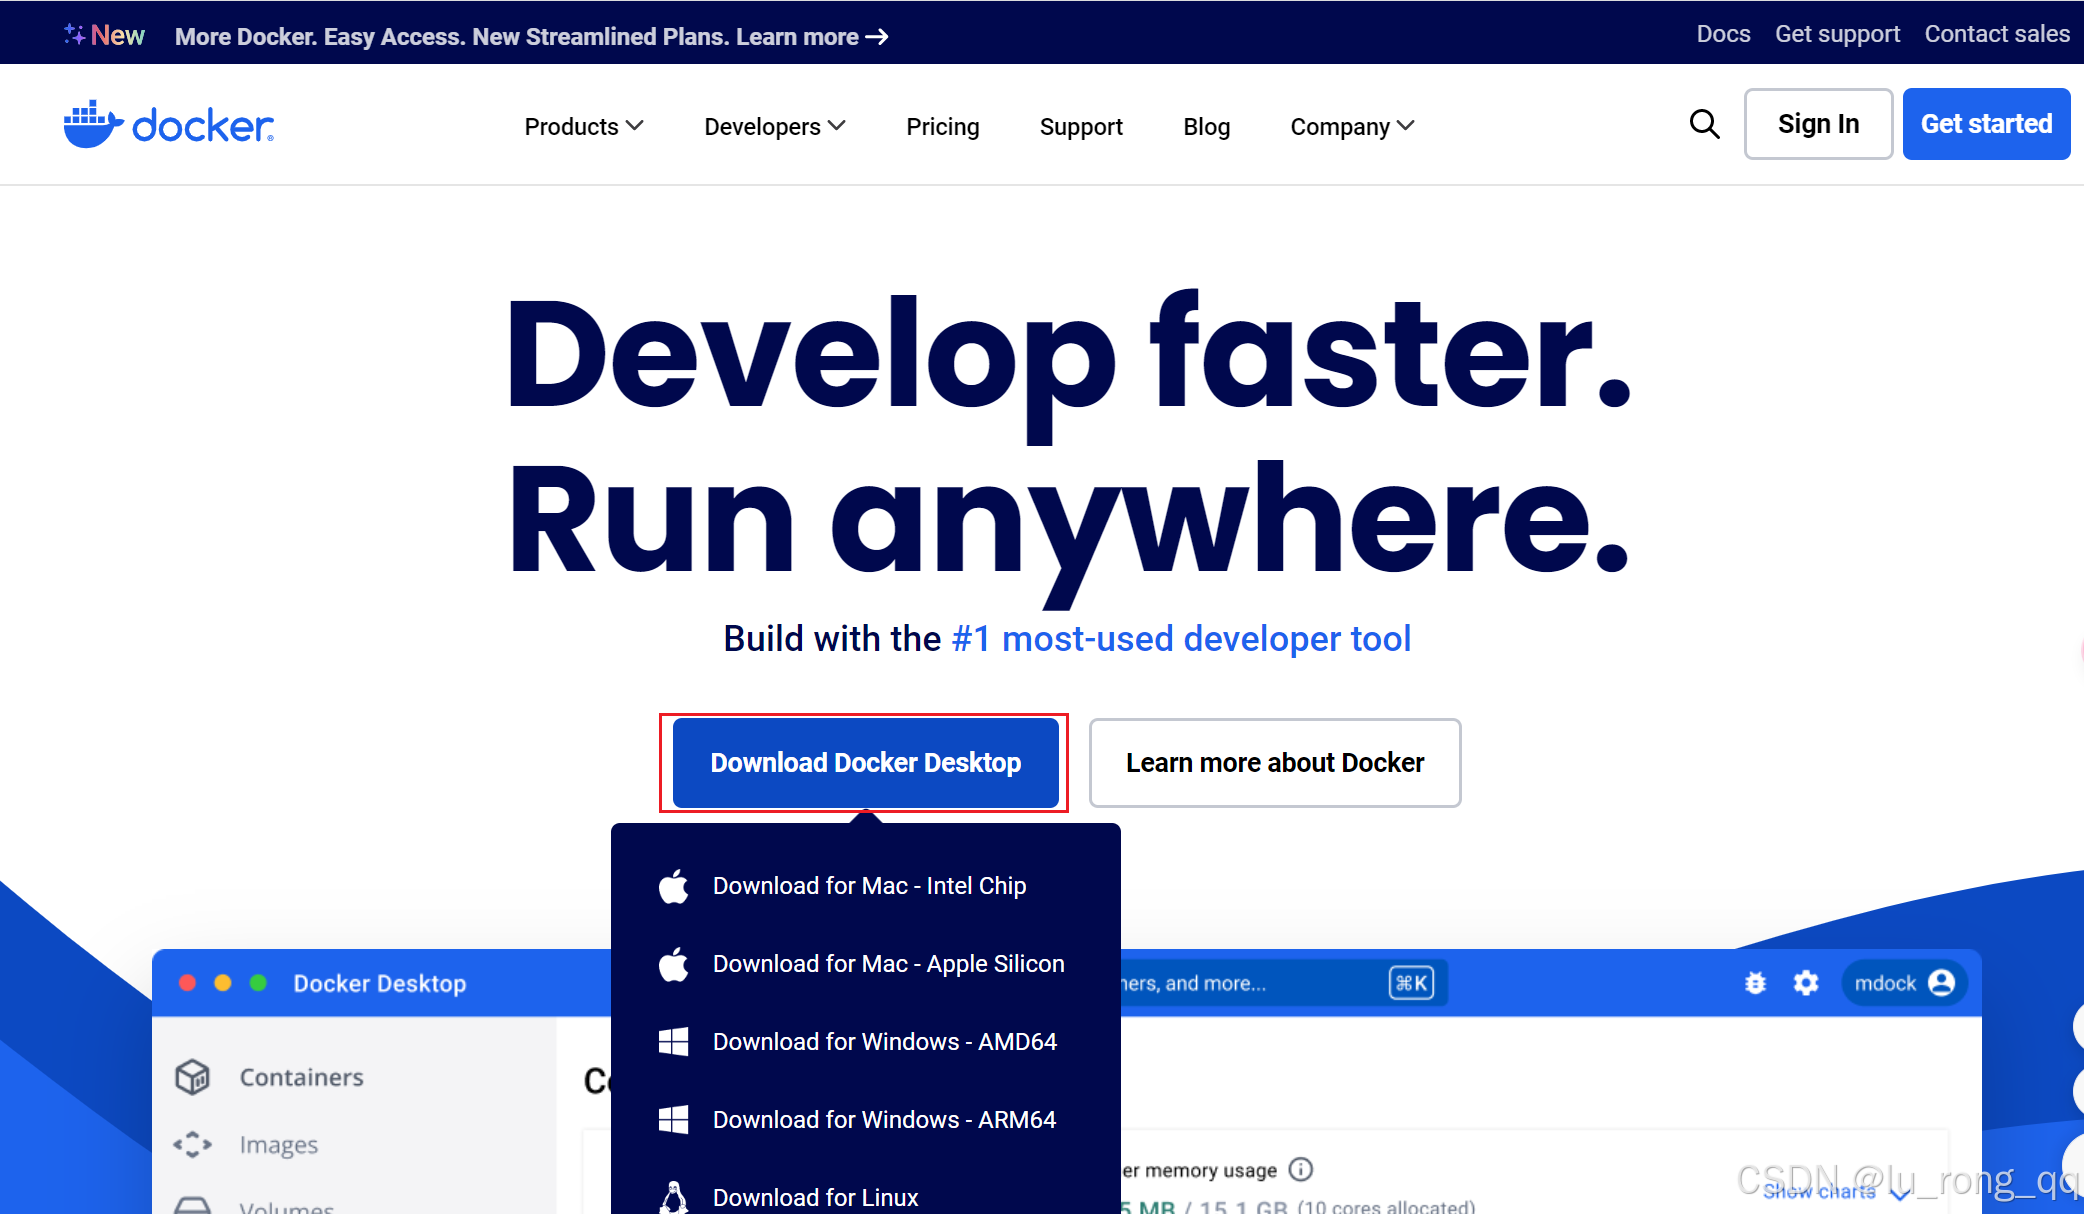
Task: Click the Get started button
Action: click(1986, 124)
